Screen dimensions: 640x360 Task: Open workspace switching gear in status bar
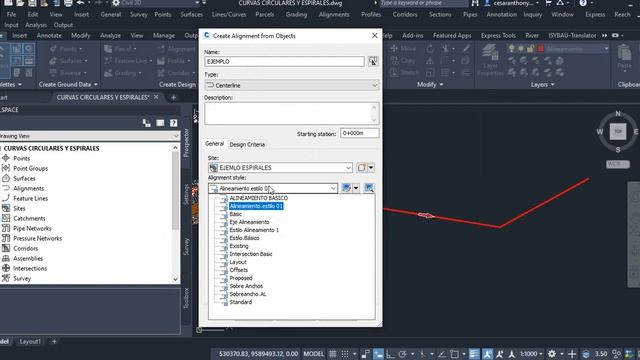[552, 354]
